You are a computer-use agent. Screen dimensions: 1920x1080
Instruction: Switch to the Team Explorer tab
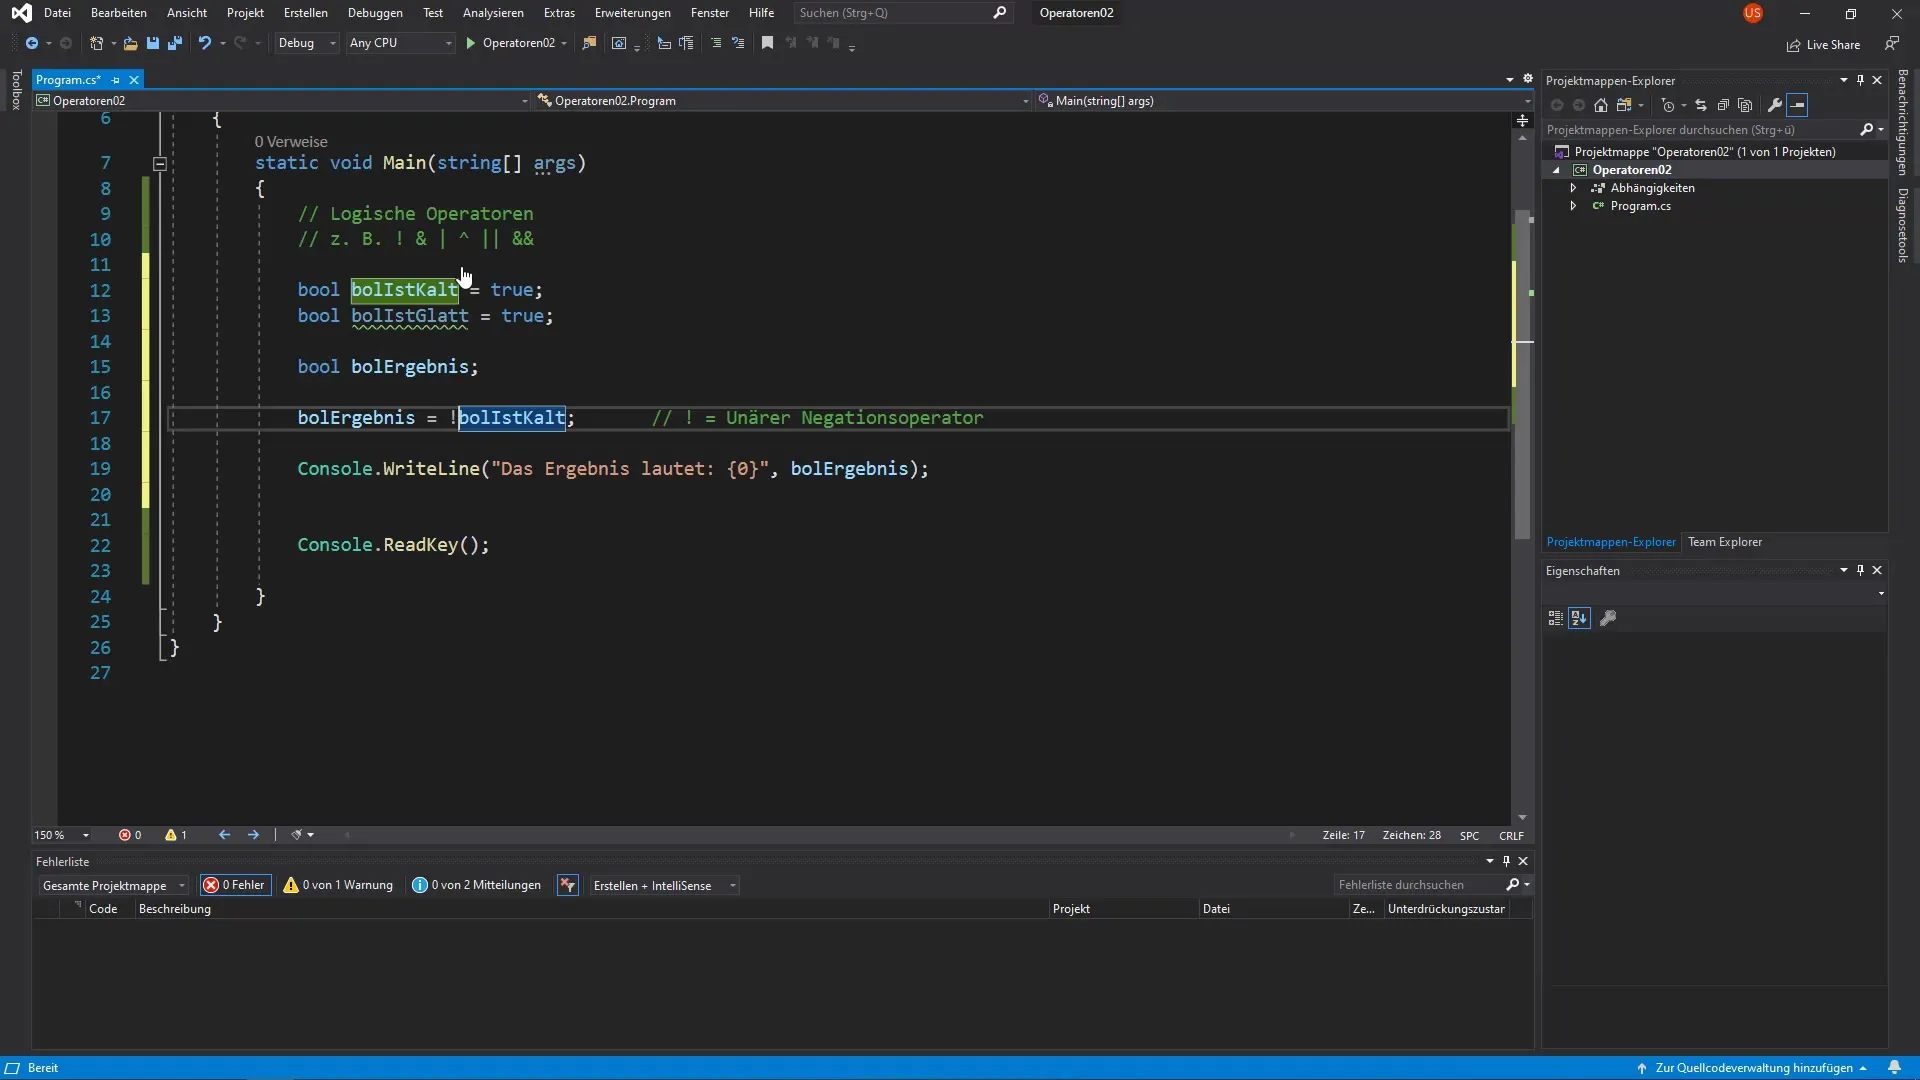coord(1725,542)
